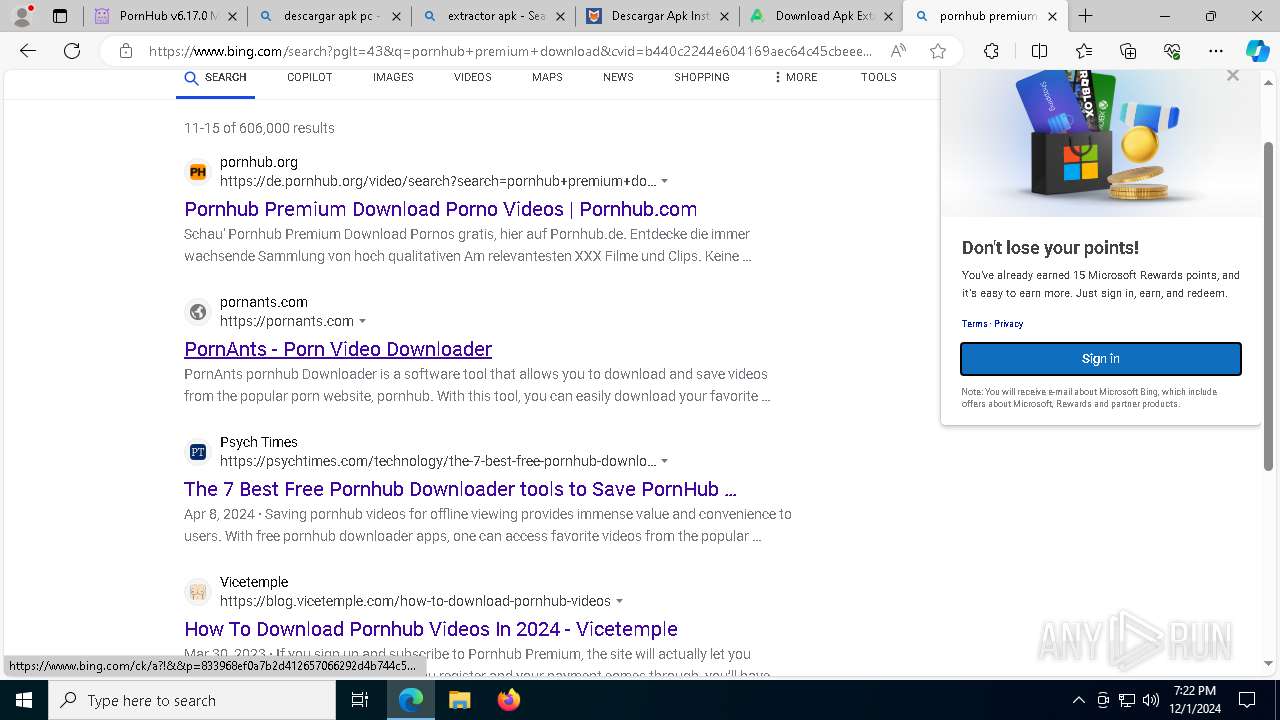Expand the pornants.com URL dropdown arrow
1280x720 pixels.
coord(362,321)
